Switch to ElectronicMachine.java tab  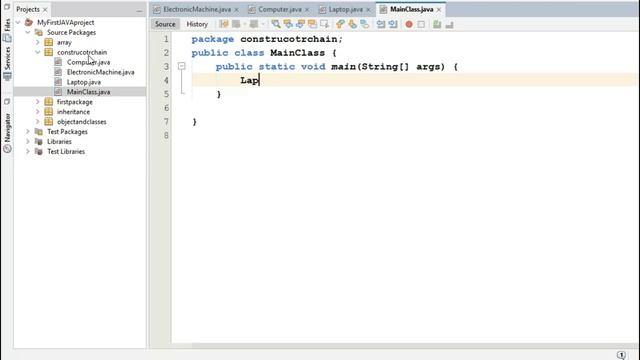click(x=197, y=9)
